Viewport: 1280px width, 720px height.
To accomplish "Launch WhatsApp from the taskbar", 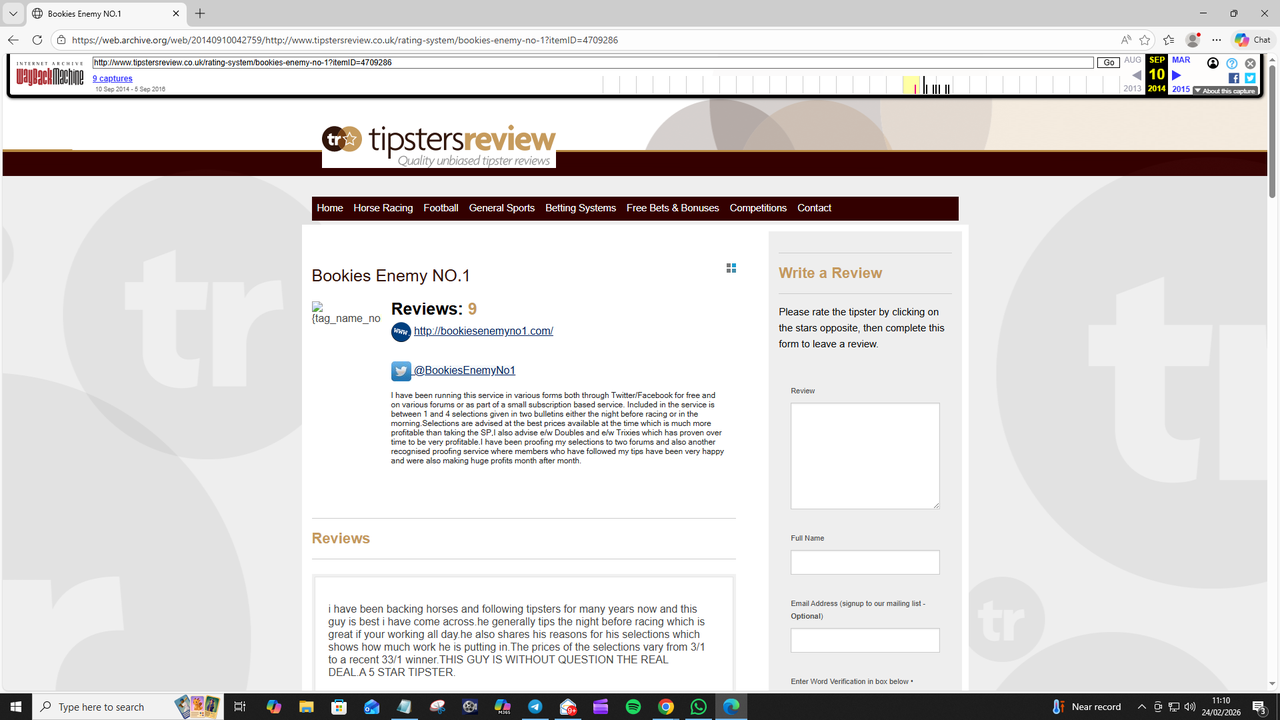I will 698,707.
